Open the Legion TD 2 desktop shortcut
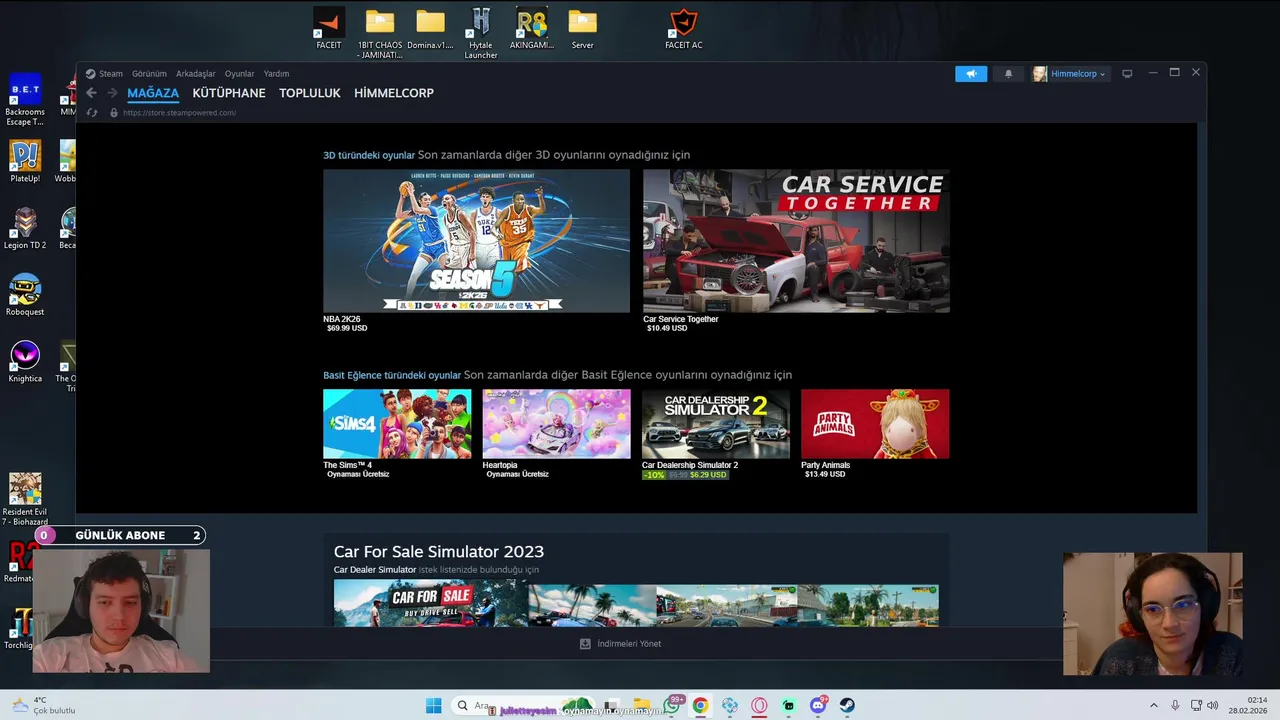The image size is (1280, 720). (25, 228)
